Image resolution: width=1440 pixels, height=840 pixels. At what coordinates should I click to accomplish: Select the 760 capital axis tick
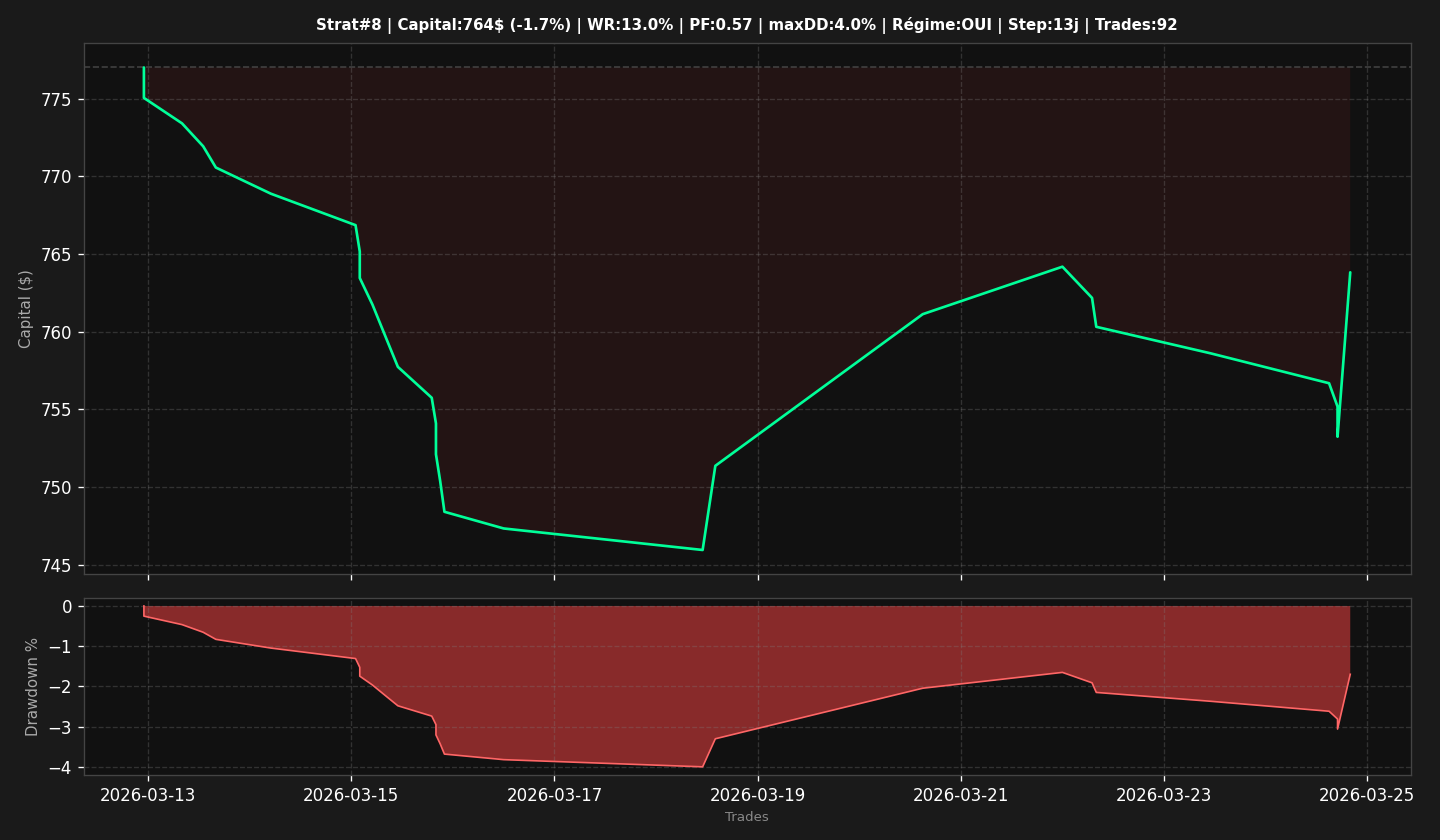58,333
